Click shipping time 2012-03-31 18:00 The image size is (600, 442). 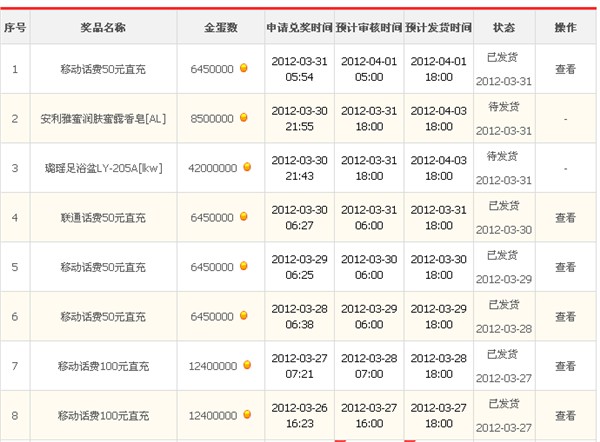pyautogui.click(x=439, y=217)
